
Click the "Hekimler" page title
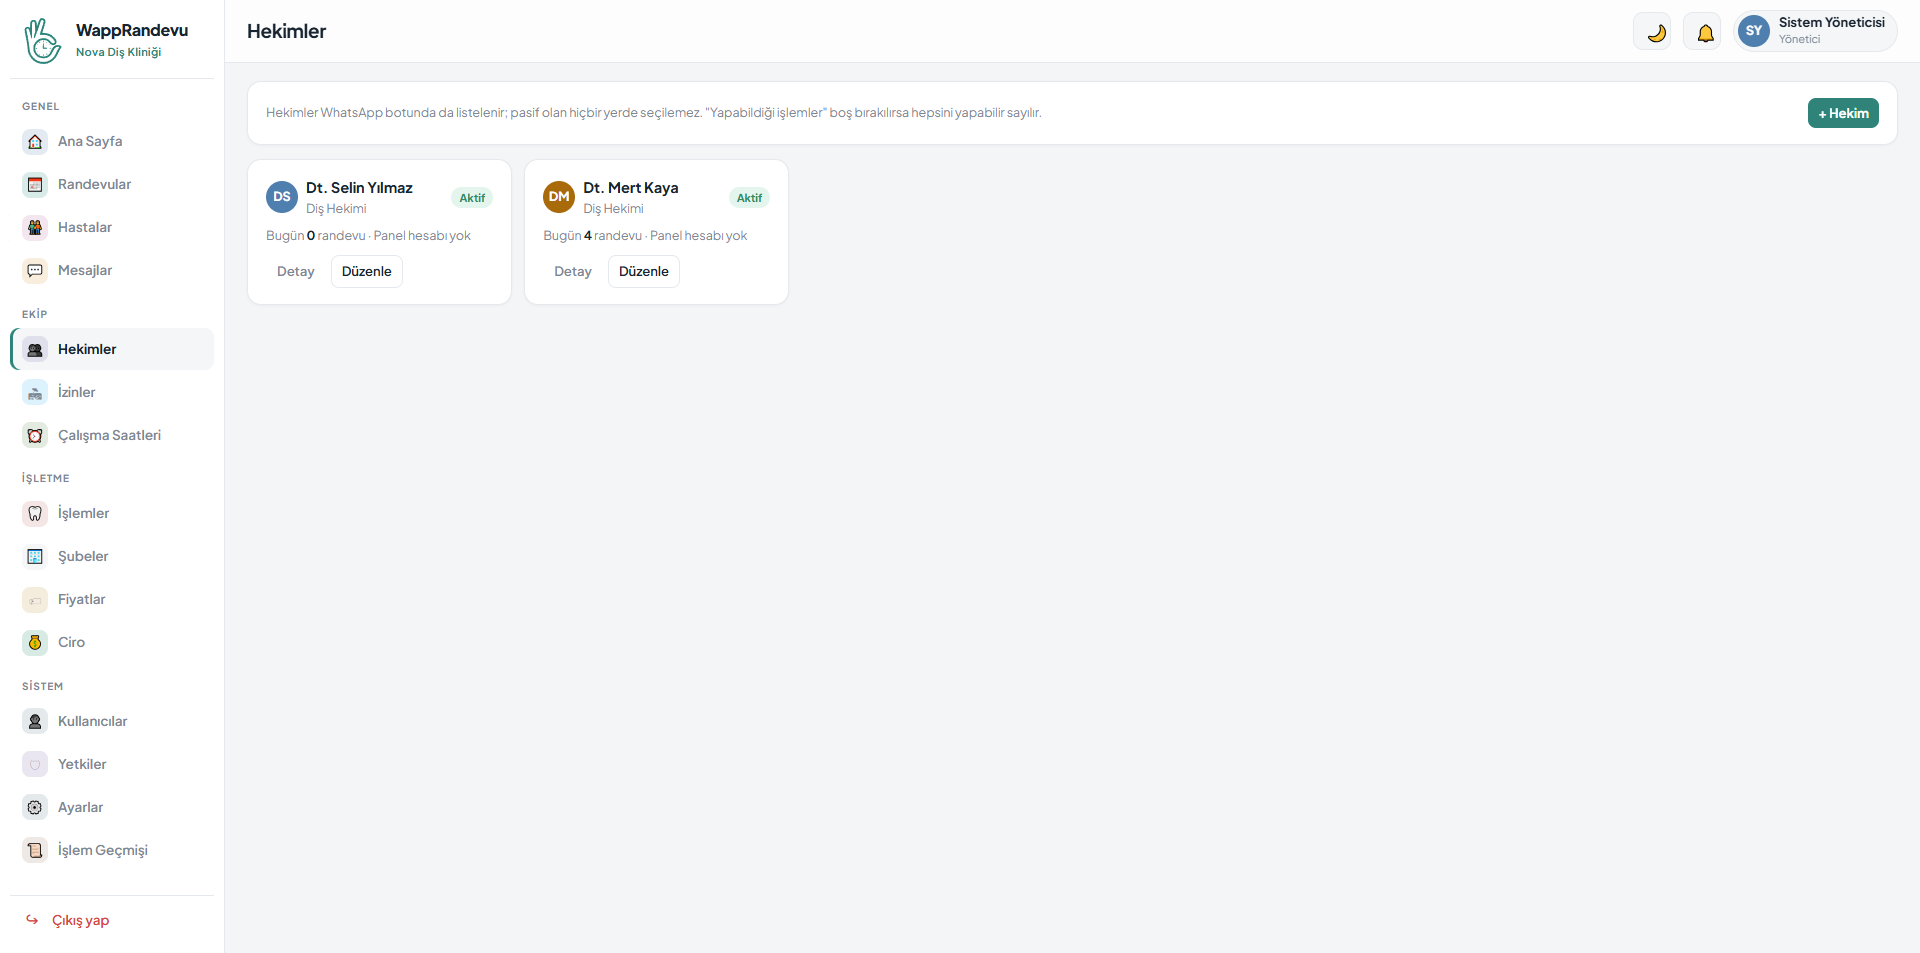(287, 32)
